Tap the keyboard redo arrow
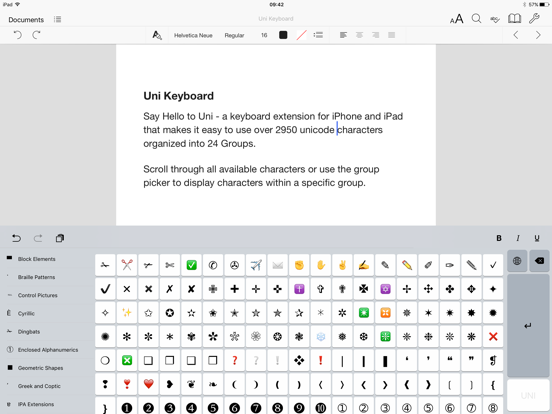This screenshot has height=414, width=552. pyautogui.click(x=38, y=238)
